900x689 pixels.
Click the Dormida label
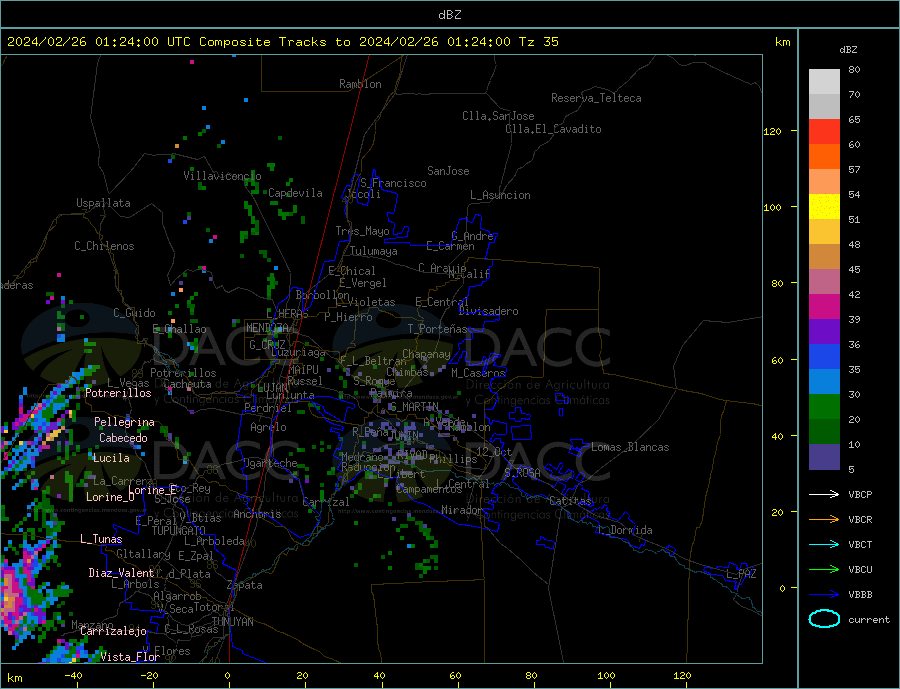(631, 531)
